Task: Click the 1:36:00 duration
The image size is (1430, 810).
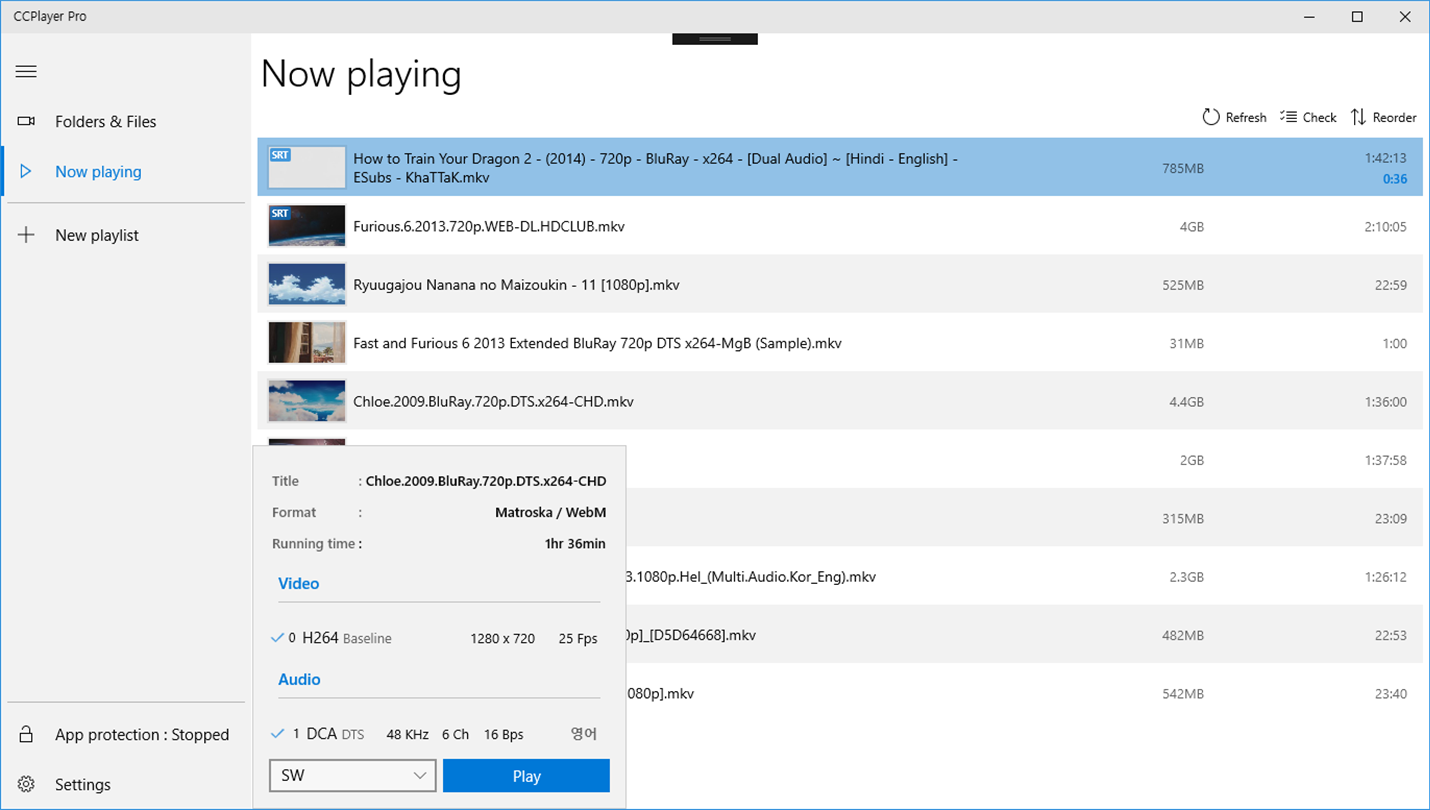Action: (1385, 402)
